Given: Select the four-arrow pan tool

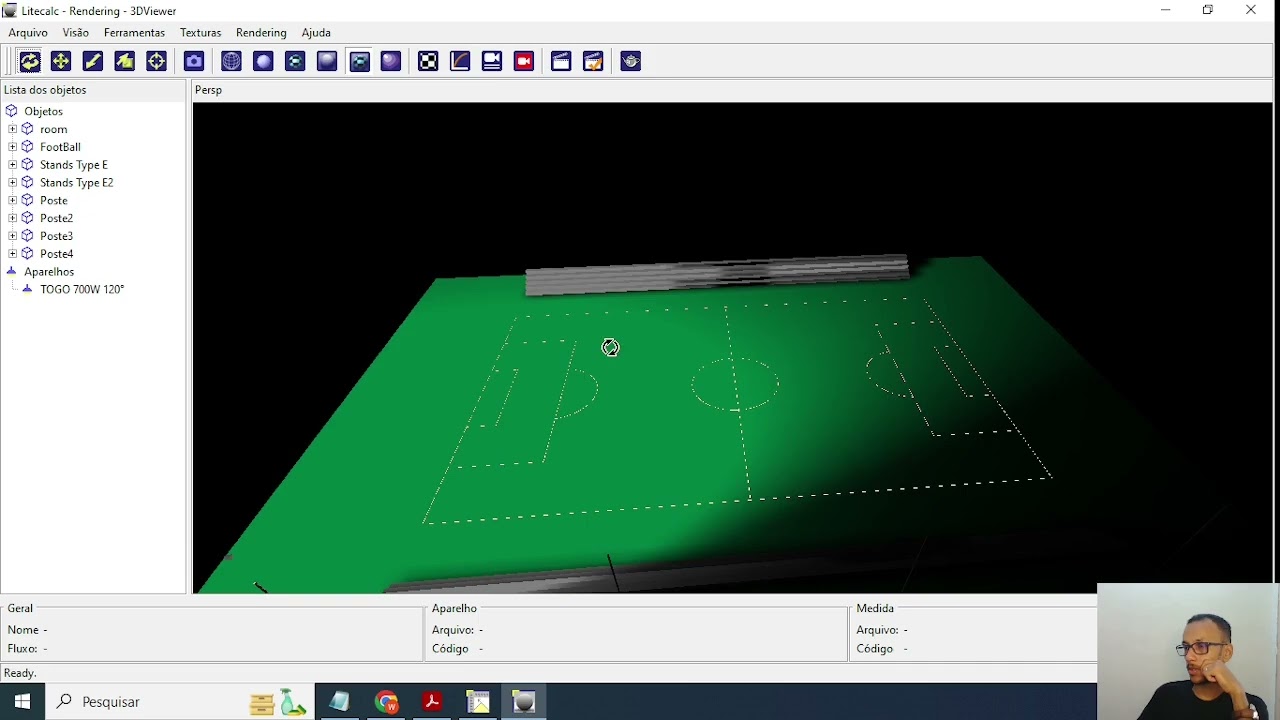Looking at the screenshot, I should (61, 62).
